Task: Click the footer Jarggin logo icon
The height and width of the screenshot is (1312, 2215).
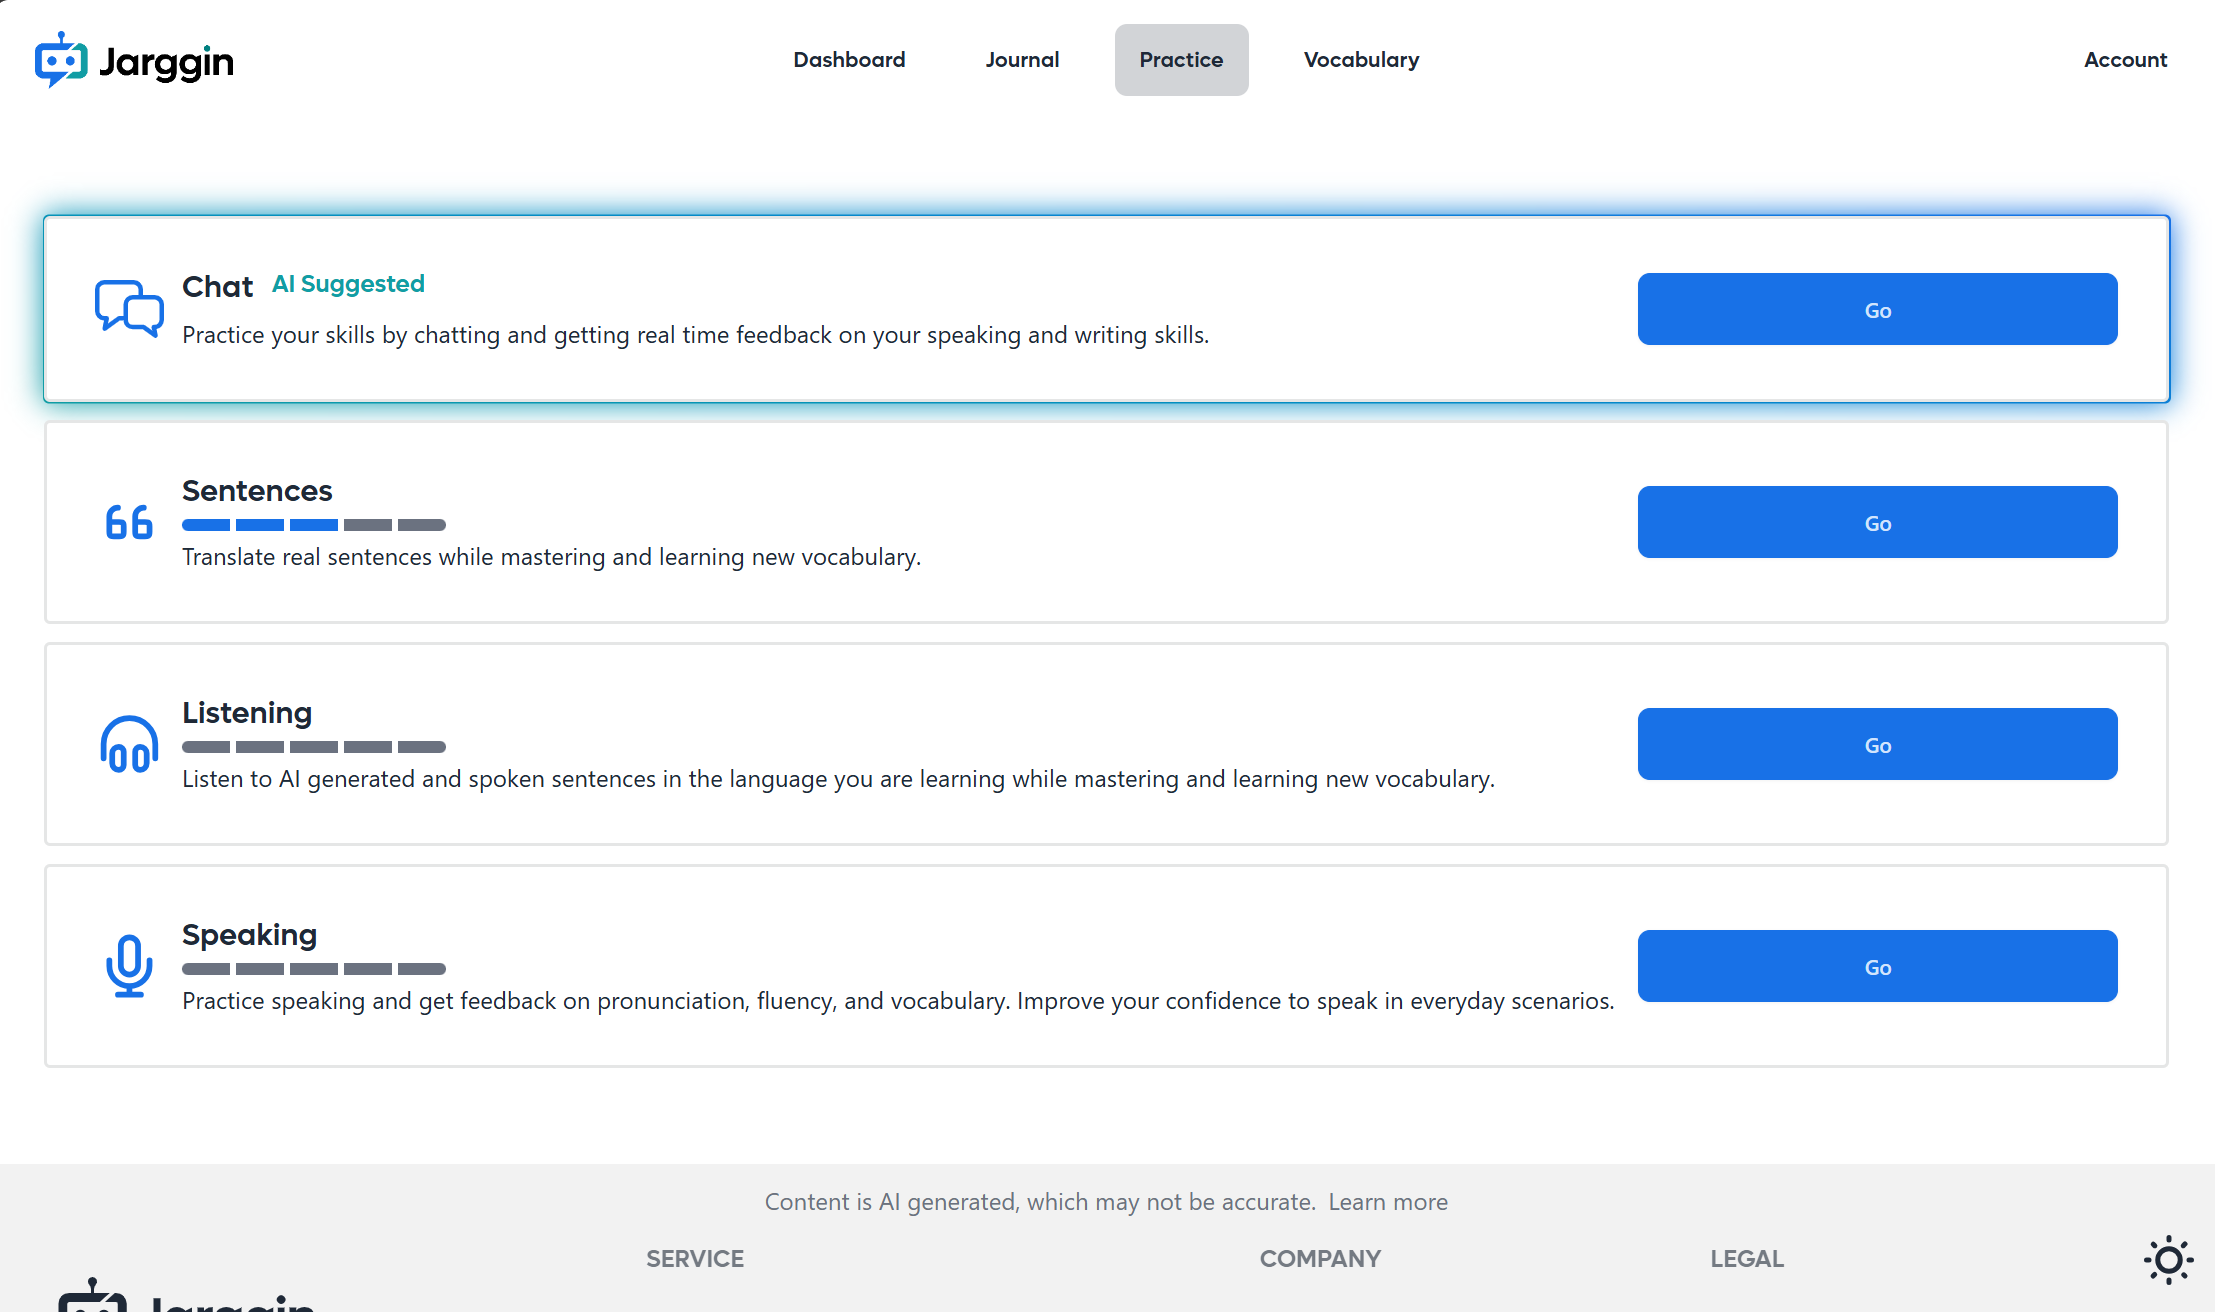Action: (x=92, y=1297)
